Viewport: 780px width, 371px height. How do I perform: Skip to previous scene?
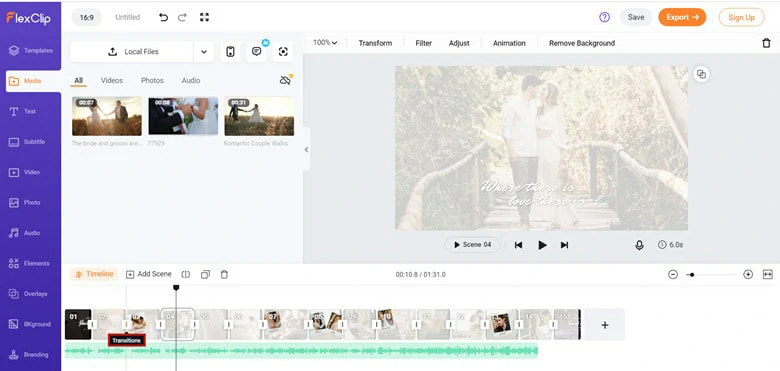[x=518, y=245]
